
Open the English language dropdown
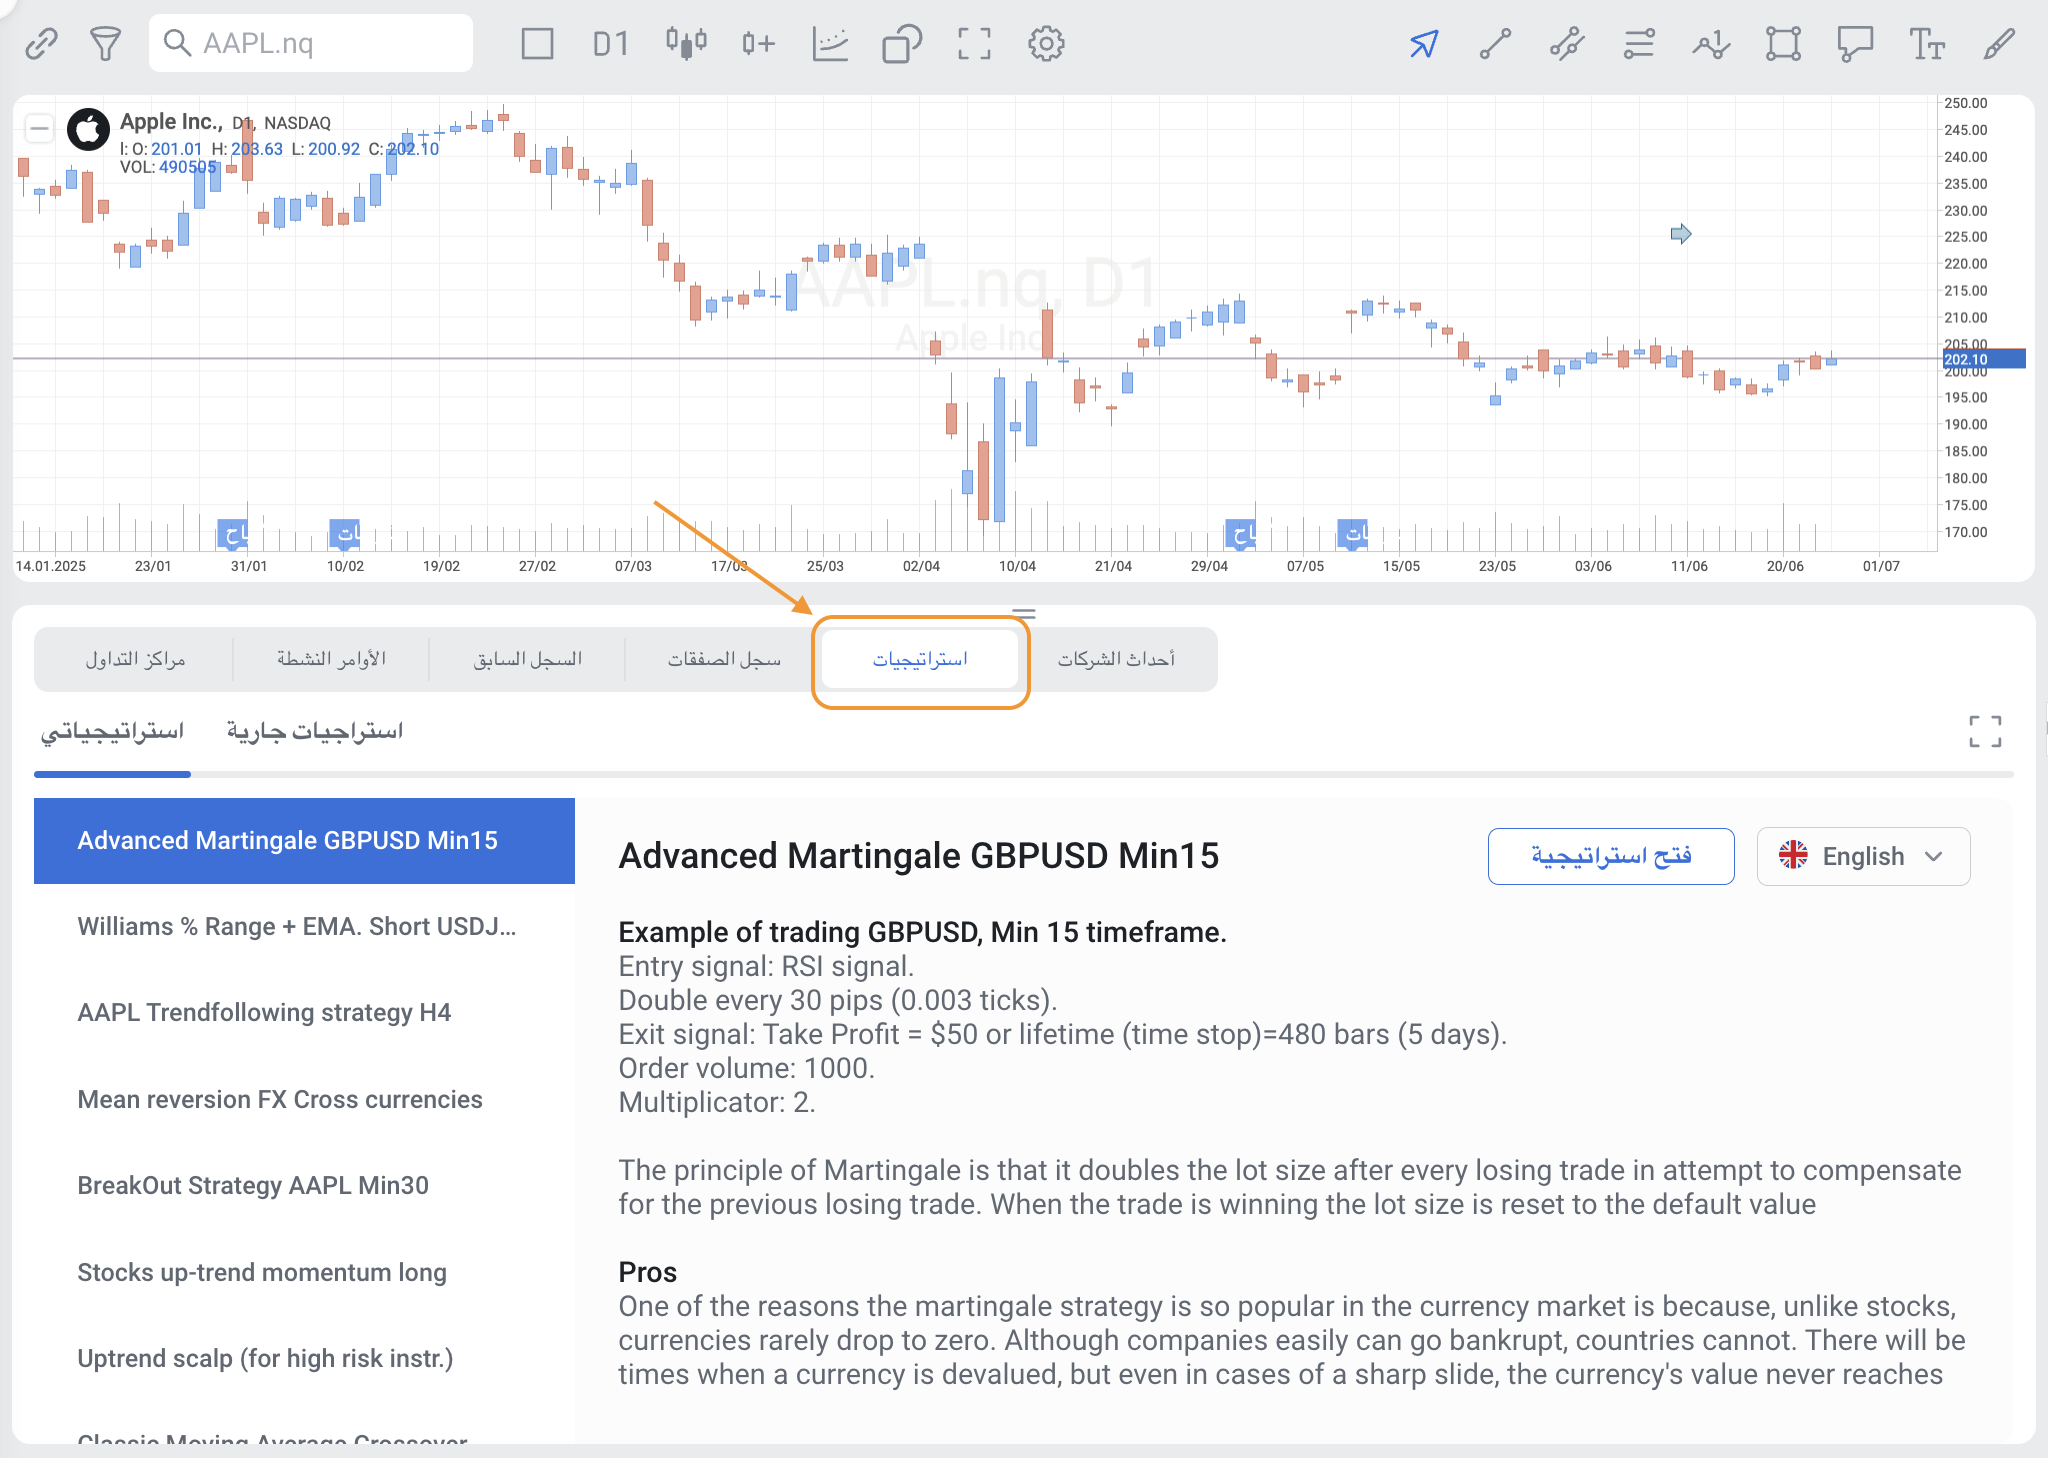point(1863,856)
